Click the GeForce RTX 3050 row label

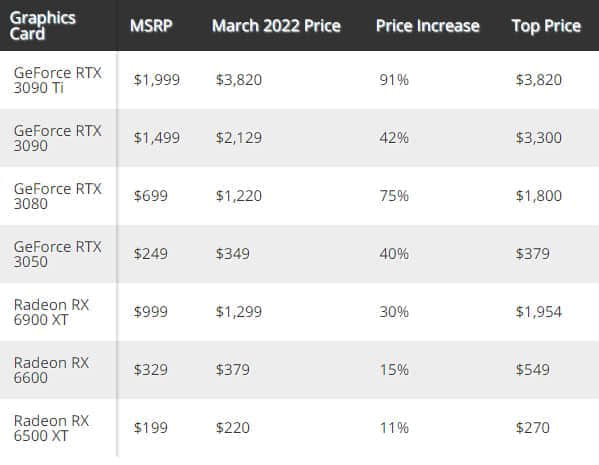point(58,254)
